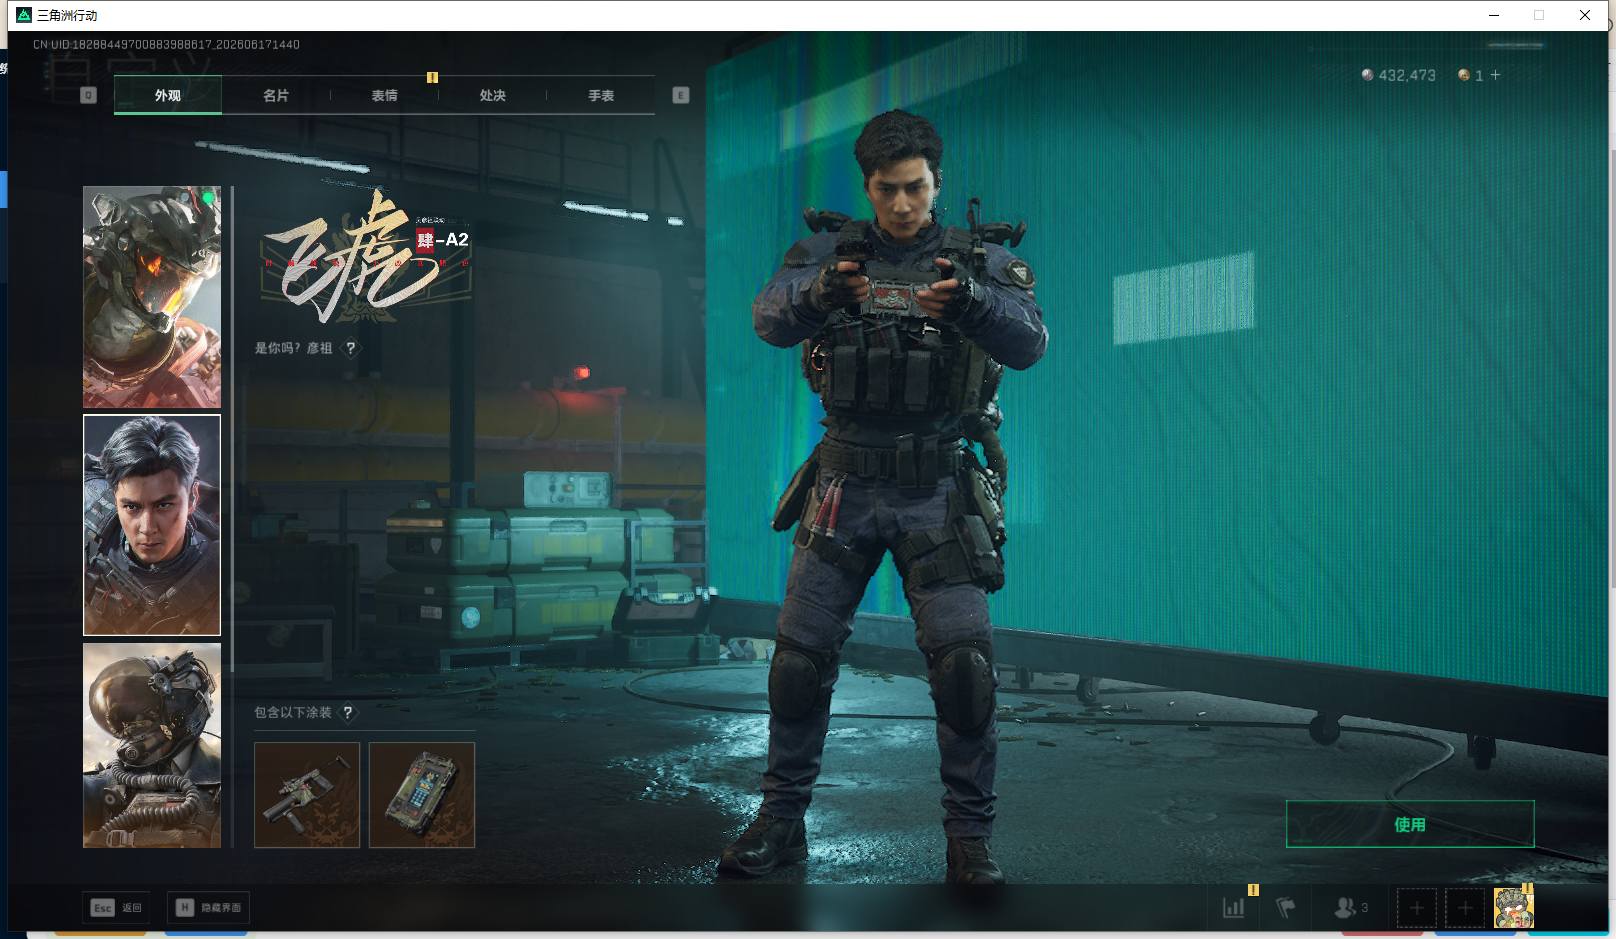1616x939 pixels.
Task: Click the skin list vertical scrollbar
Action: [x=232, y=430]
